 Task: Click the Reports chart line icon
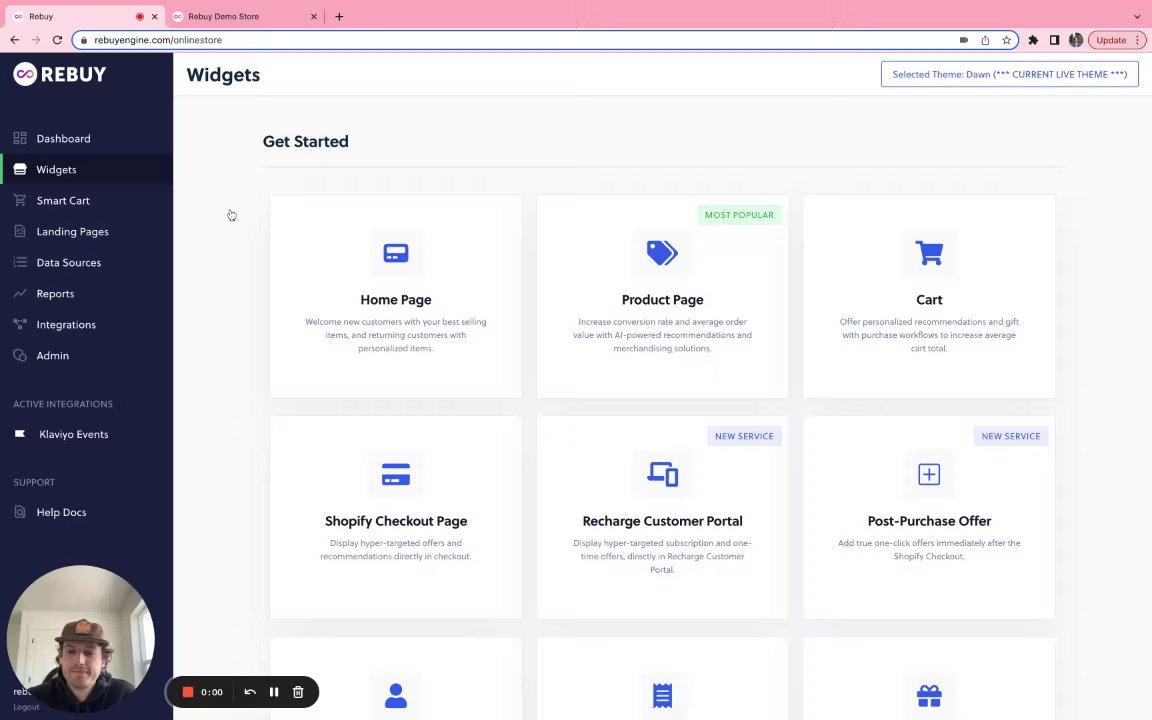pos(20,293)
